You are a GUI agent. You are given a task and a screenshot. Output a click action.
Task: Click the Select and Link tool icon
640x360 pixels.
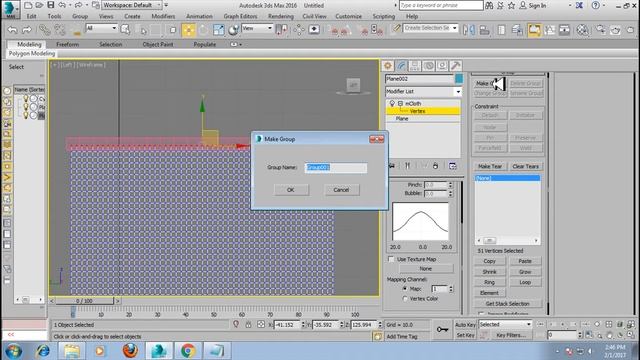point(44,30)
